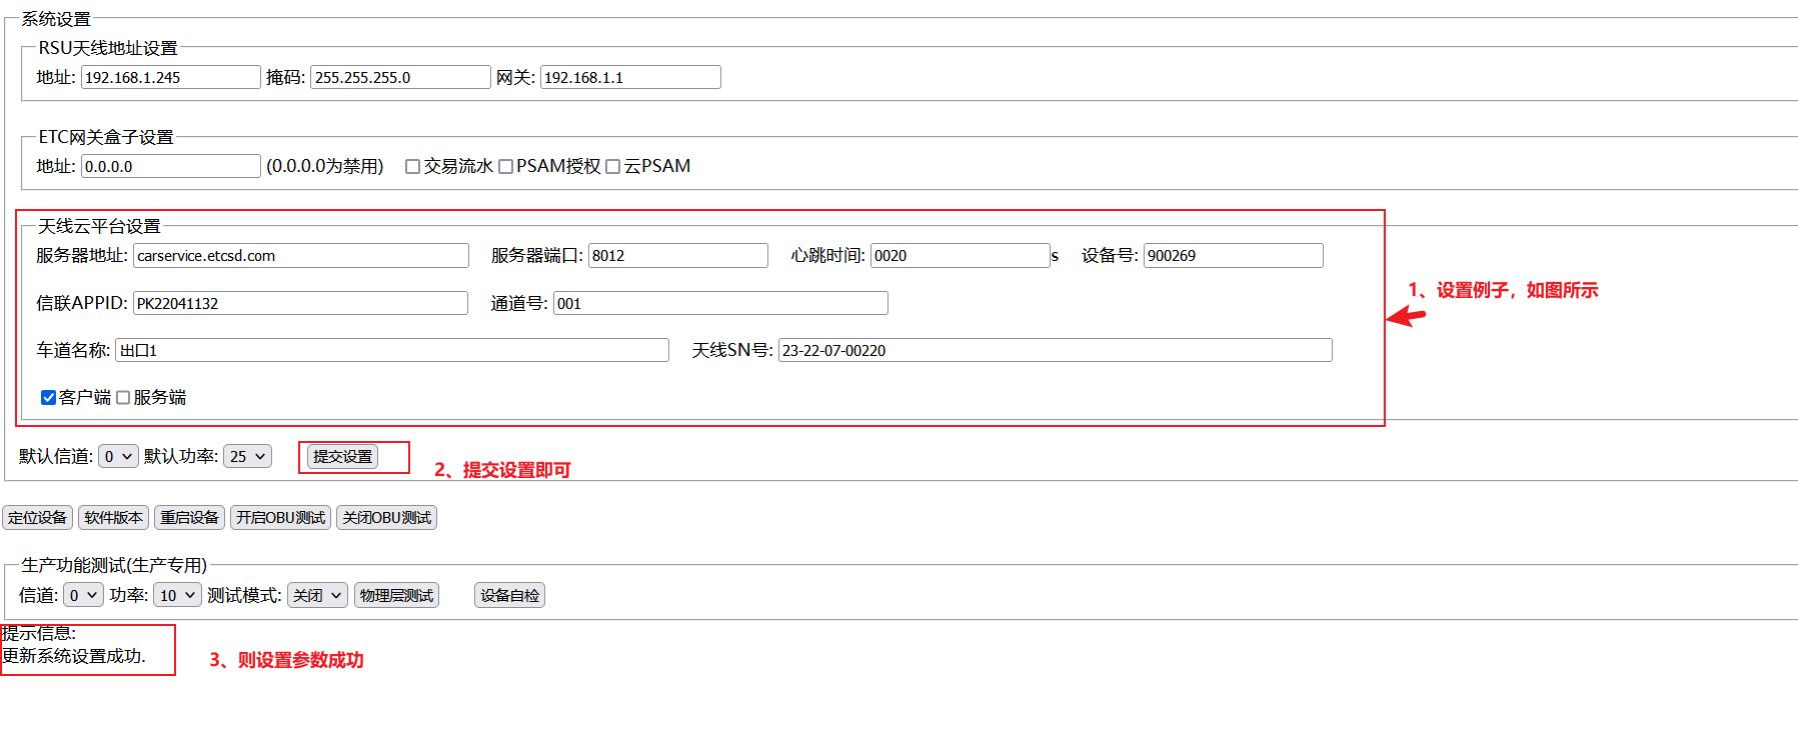Uncheck the 客户端 checkbox

48,398
